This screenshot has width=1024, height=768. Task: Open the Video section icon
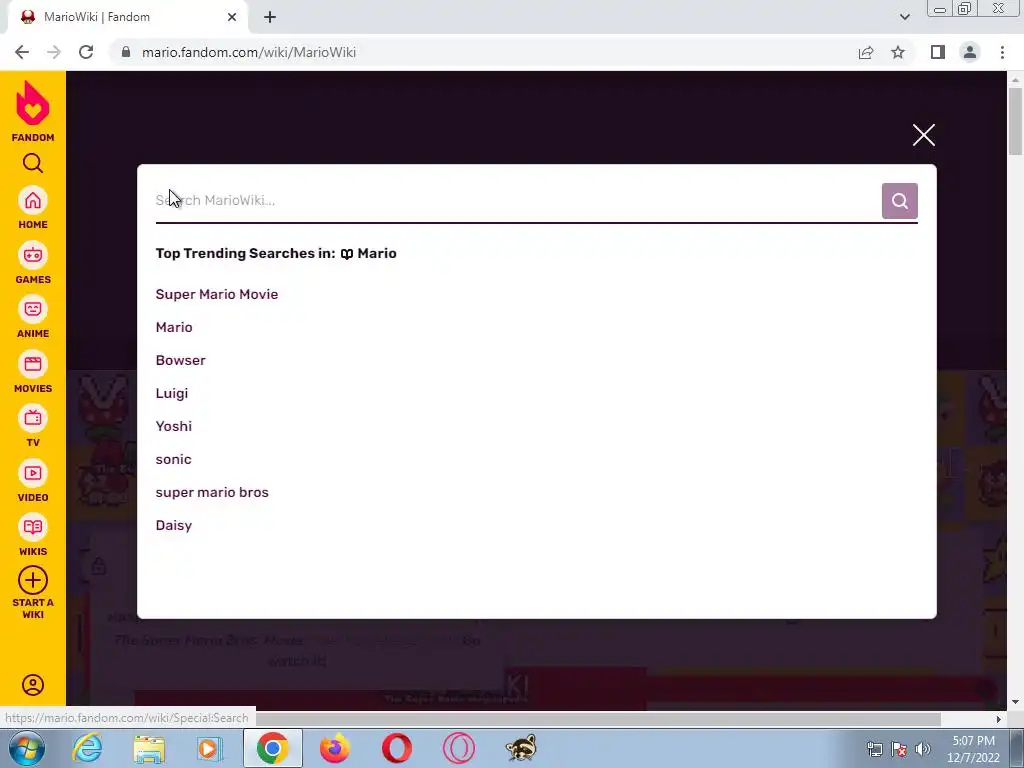[33, 481]
